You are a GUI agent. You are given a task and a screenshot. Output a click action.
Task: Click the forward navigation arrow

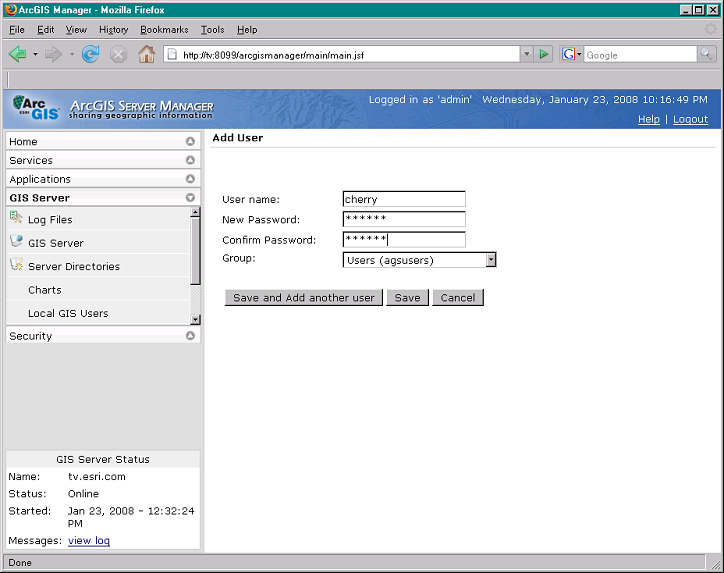tap(54, 54)
